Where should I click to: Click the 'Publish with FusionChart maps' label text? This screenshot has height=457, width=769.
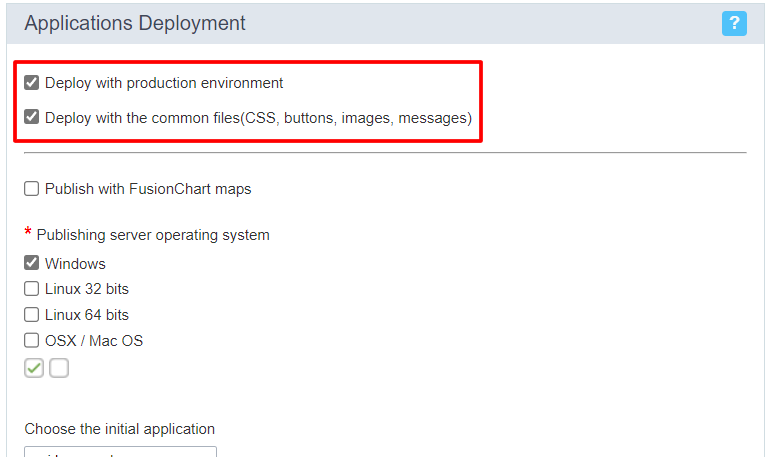[148, 189]
